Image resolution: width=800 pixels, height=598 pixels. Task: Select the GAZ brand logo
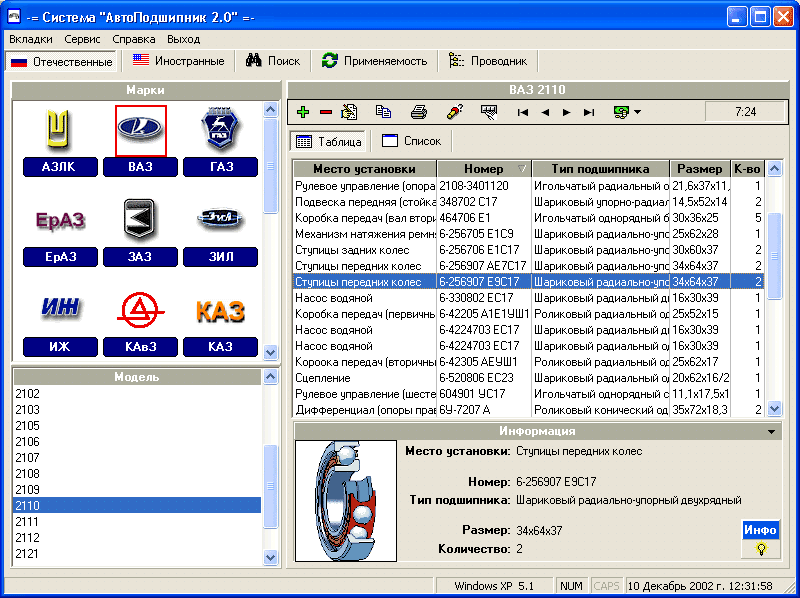coord(220,131)
